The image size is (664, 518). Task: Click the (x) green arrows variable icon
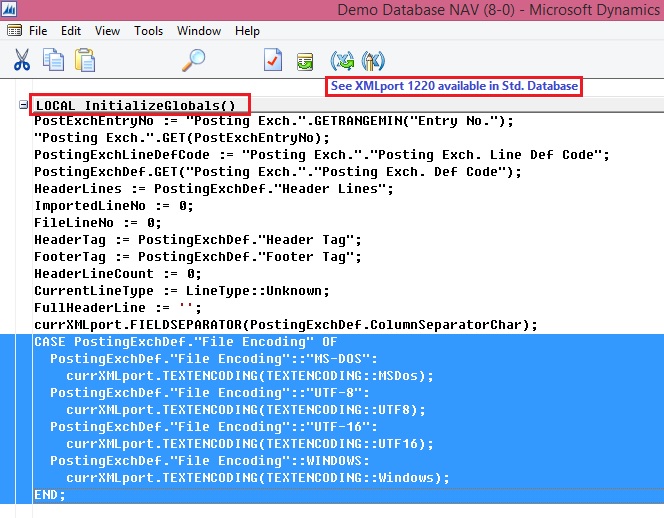(342, 61)
